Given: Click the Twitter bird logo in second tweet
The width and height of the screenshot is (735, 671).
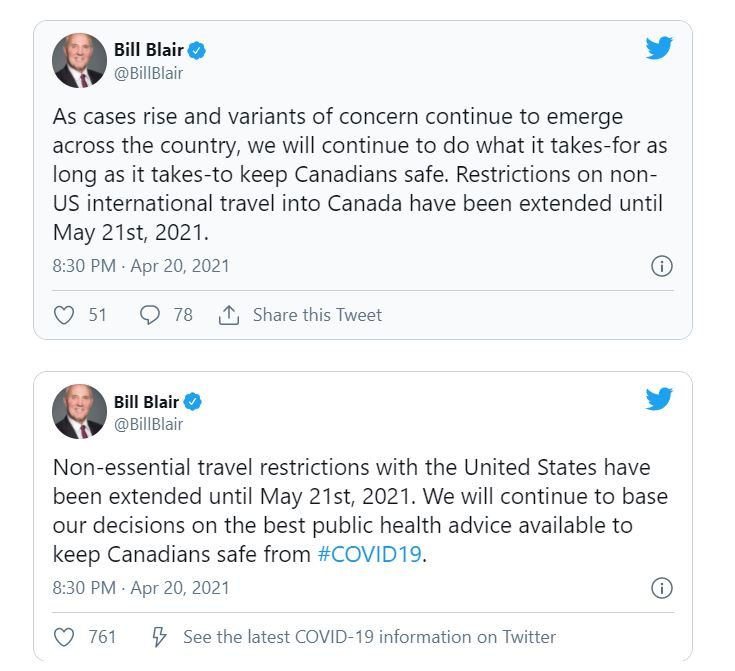Looking at the screenshot, I should coord(659,399).
